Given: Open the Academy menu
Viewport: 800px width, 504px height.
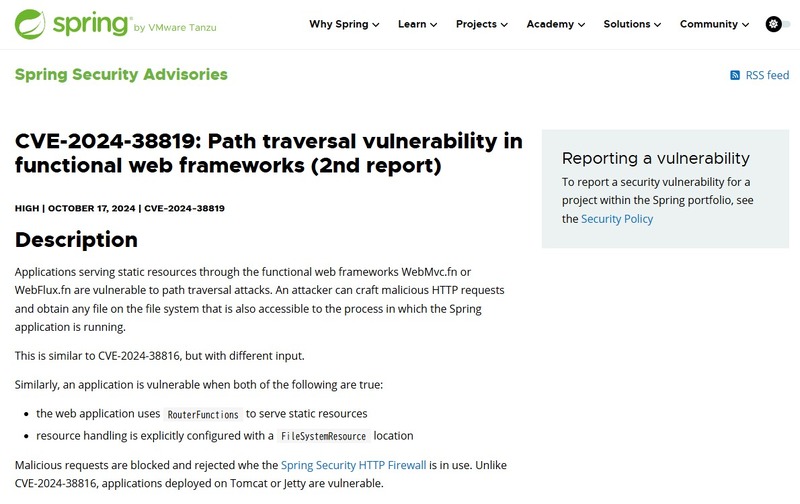Looking at the screenshot, I should pos(556,24).
